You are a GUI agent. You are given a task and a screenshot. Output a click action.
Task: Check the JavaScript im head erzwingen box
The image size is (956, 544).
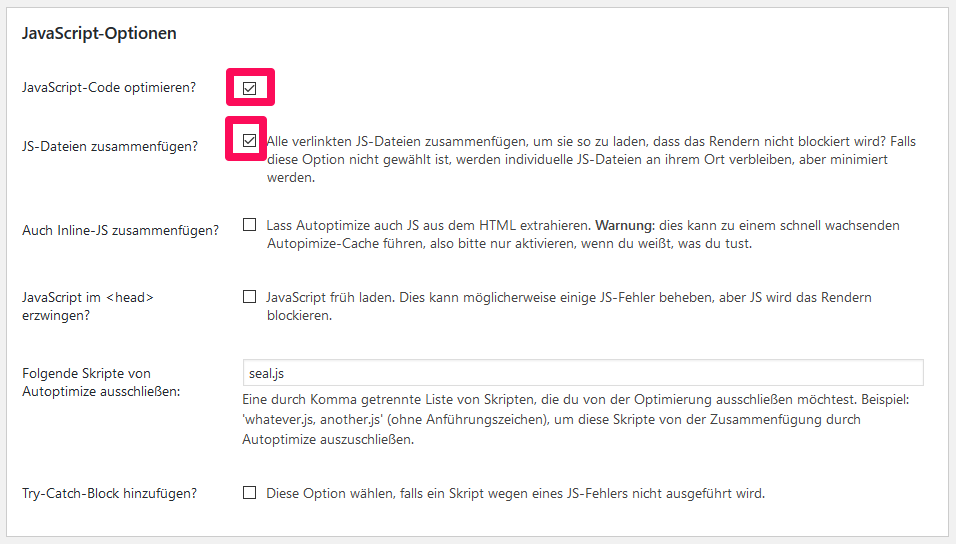(x=250, y=297)
